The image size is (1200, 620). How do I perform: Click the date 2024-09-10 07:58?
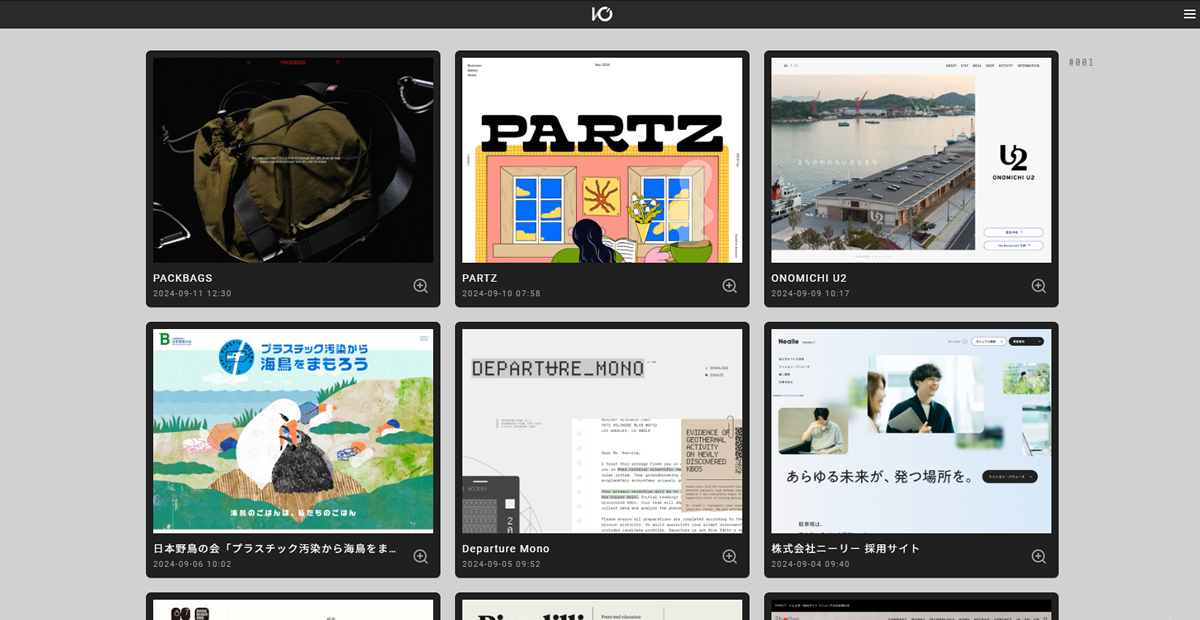click(x=501, y=294)
